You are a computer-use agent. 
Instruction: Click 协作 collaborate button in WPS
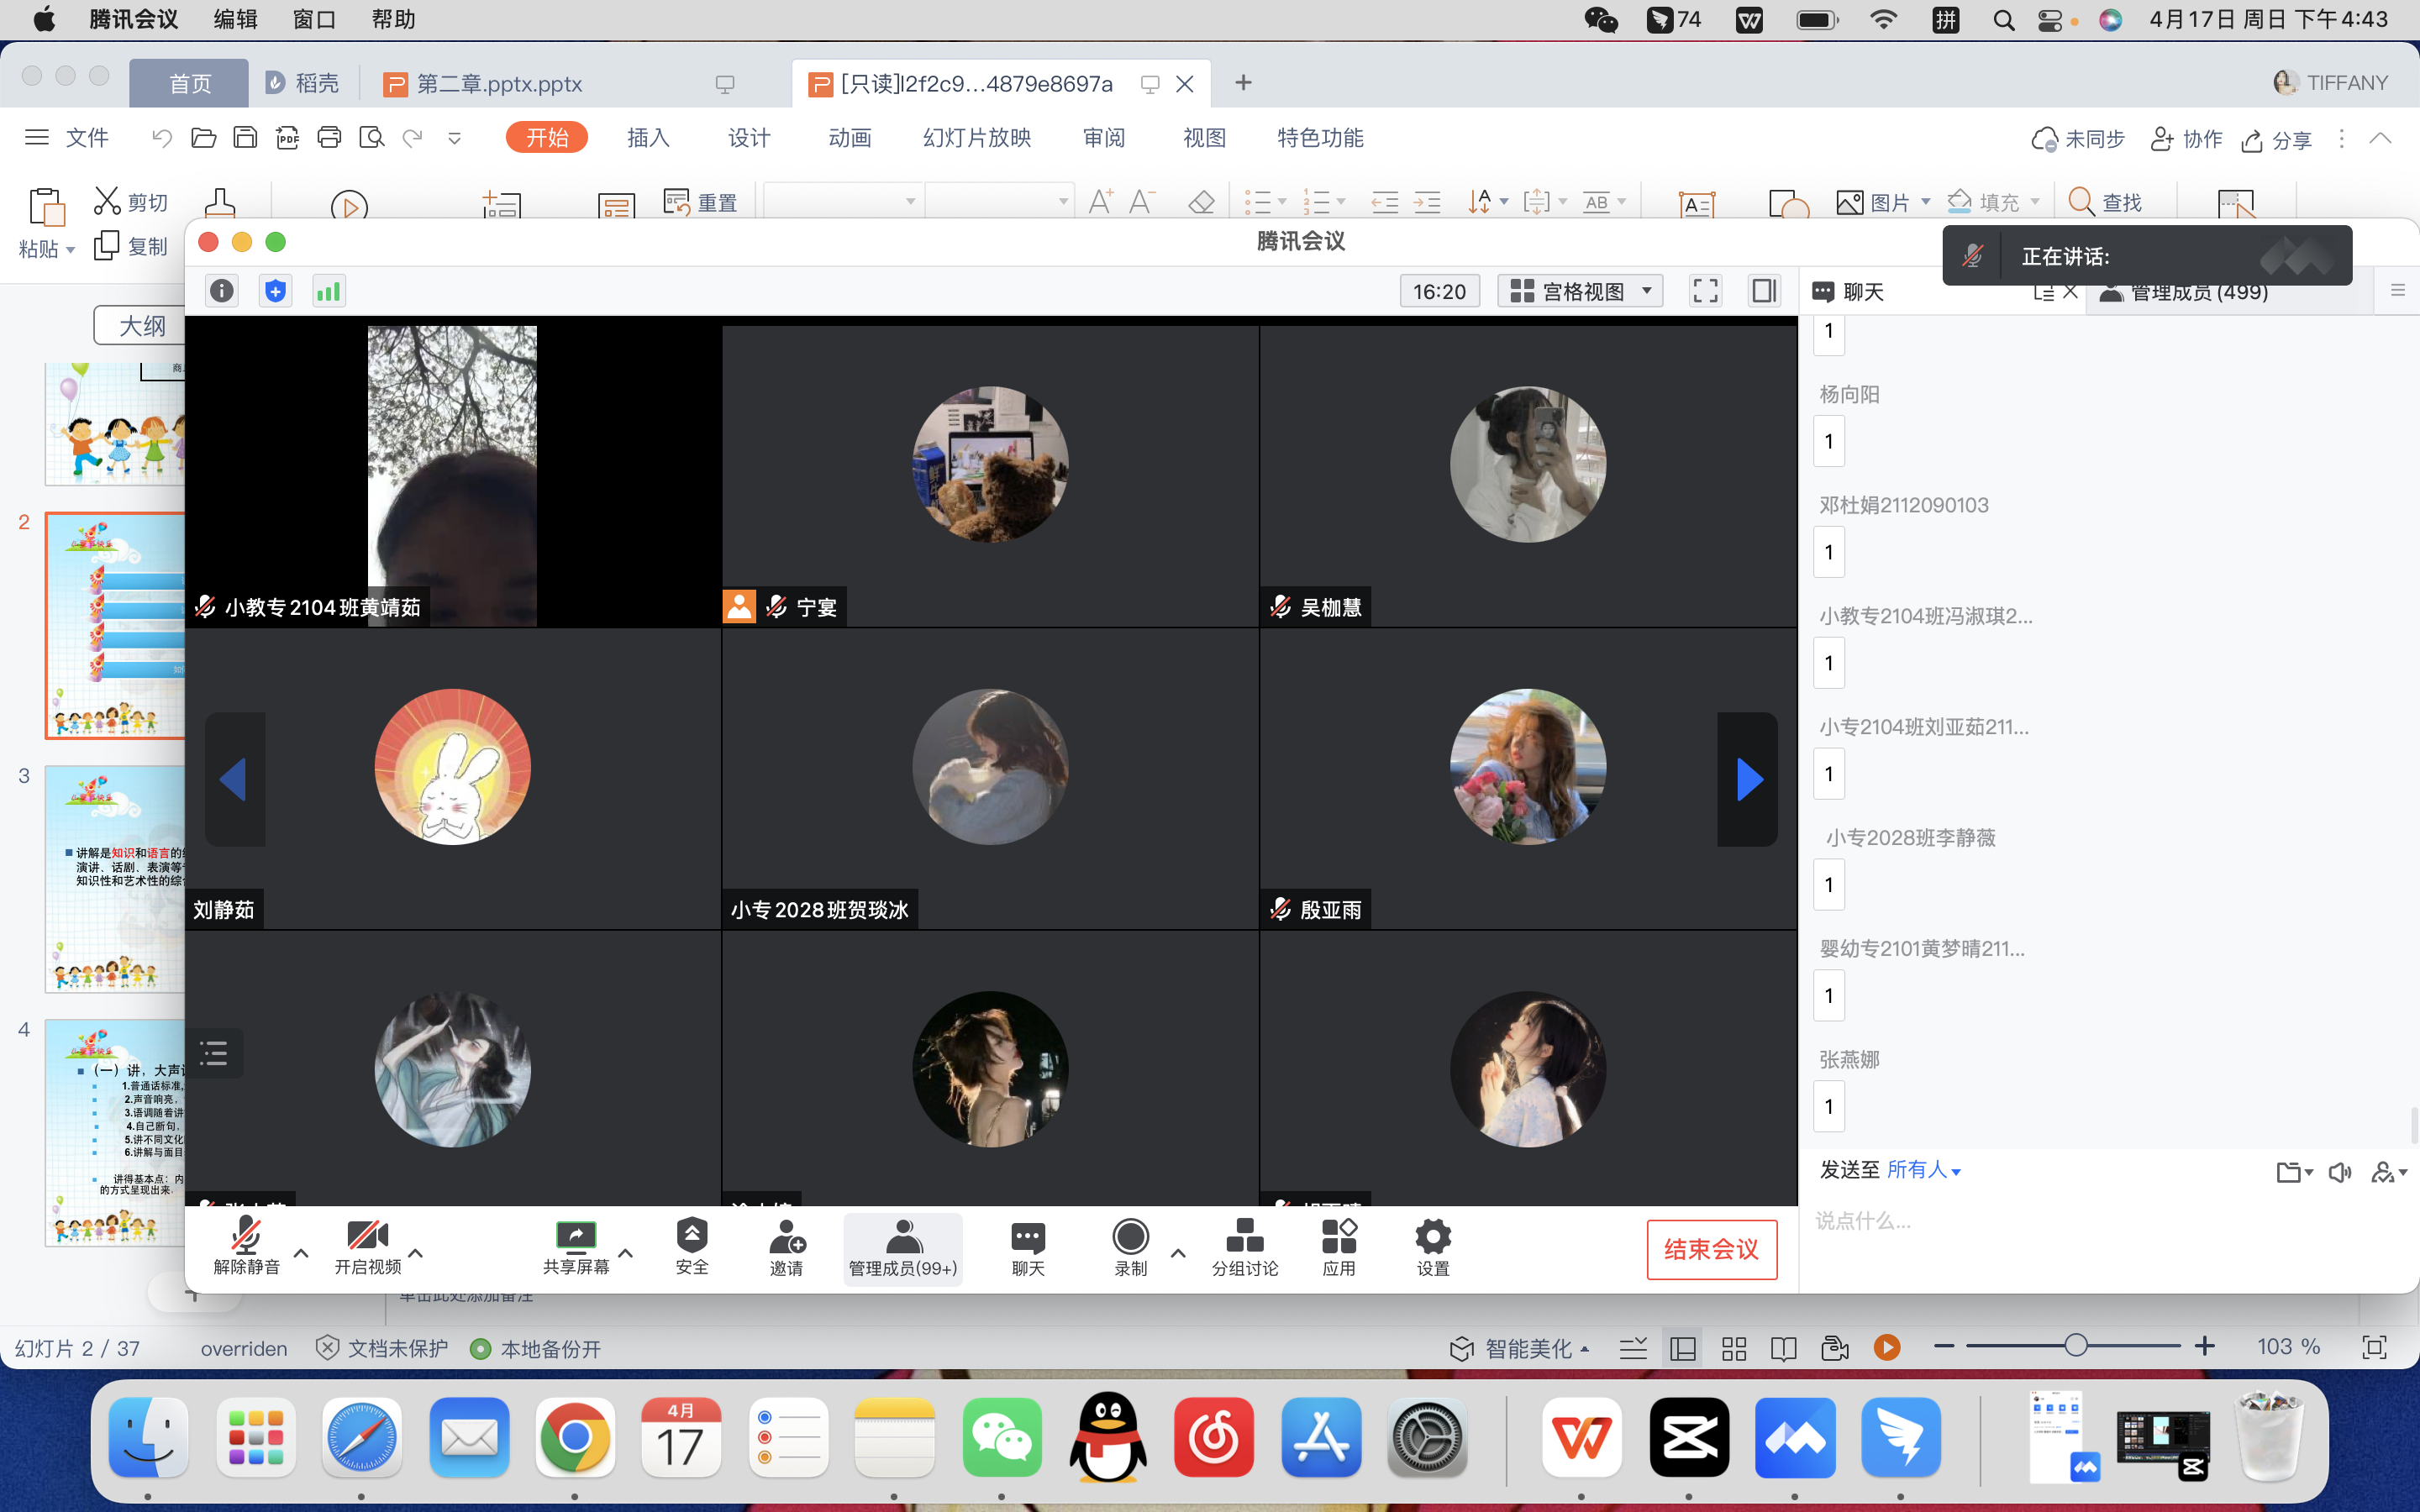(2186, 139)
